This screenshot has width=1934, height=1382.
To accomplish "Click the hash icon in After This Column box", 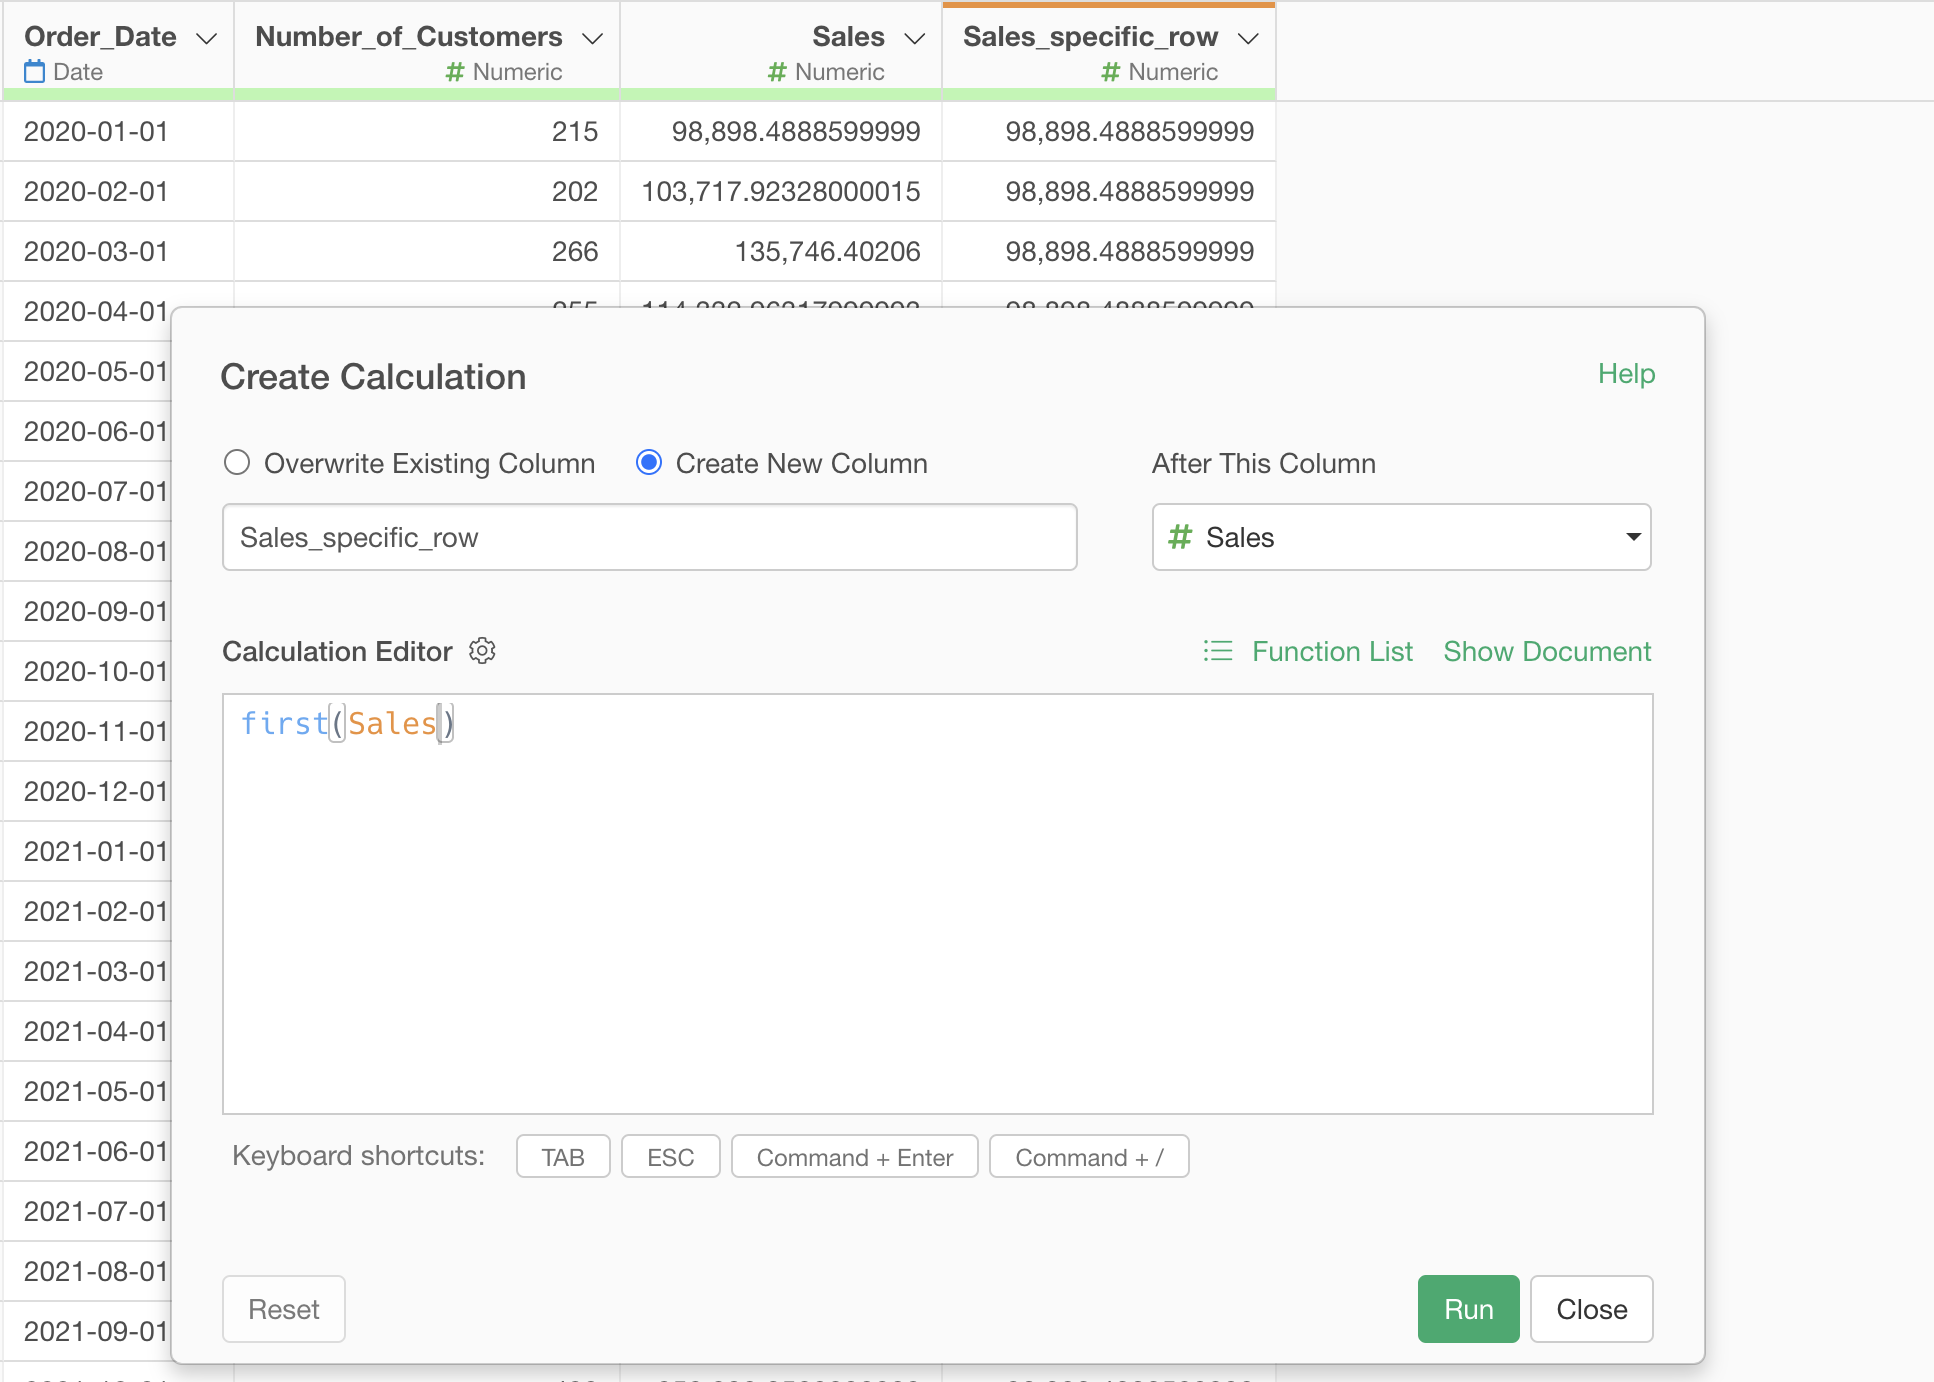I will pos(1180,537).
